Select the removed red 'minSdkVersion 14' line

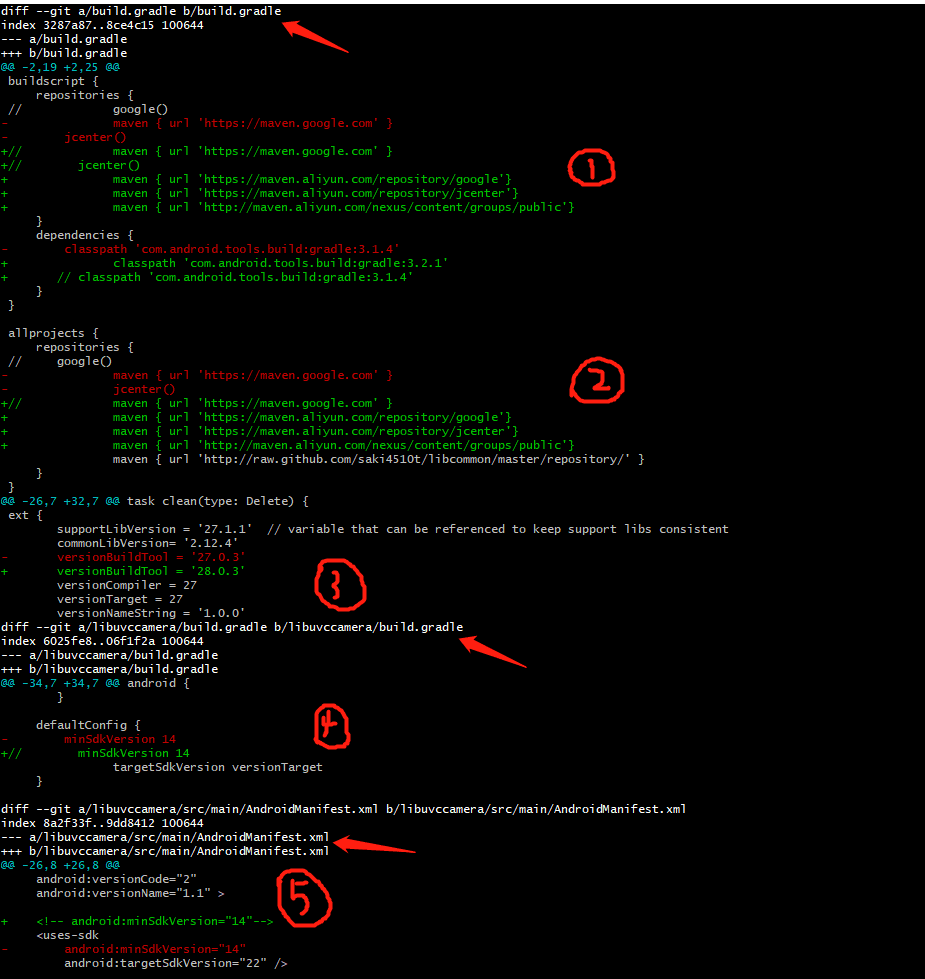pos(89,739)
